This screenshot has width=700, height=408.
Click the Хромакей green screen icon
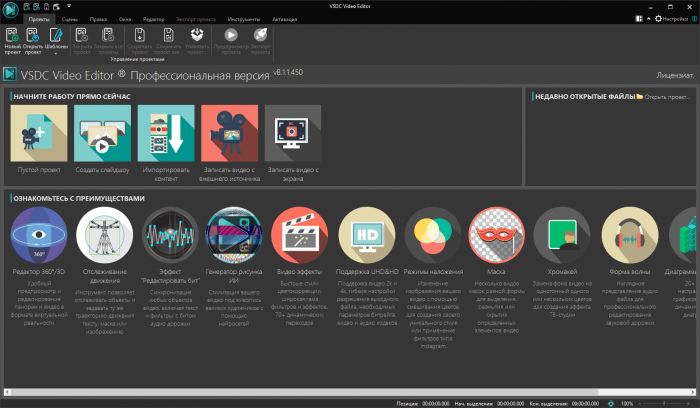(562, 235)
